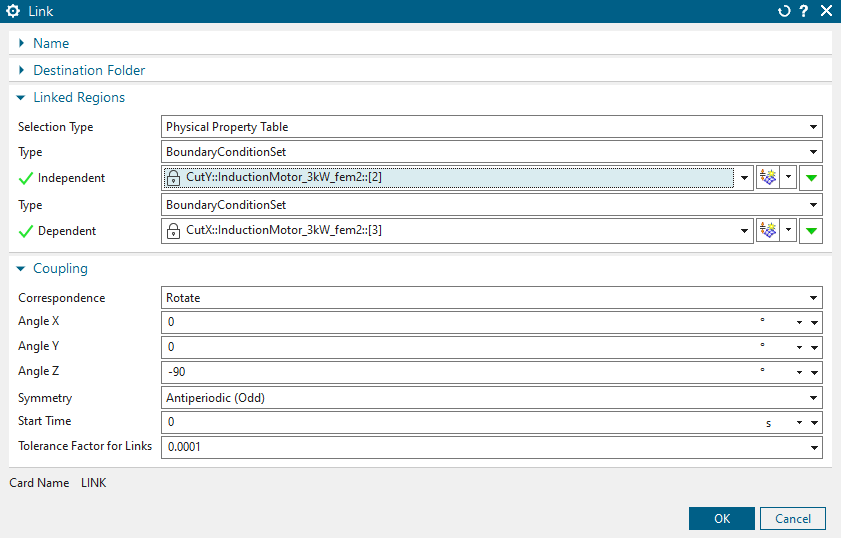The width and height of the screenshot is (841, 538).
Task: Click create table icon for Dependent region
Action: click(x=768, y=230)
